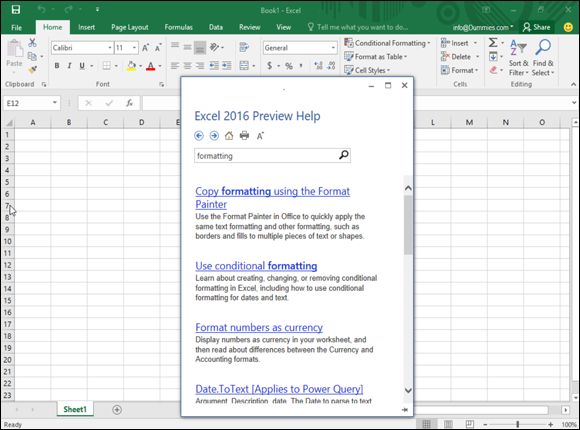The height and width of the screenshot is (430, 580).
Task: Switch to the Insert tab
Action: (x=87, y=27)
